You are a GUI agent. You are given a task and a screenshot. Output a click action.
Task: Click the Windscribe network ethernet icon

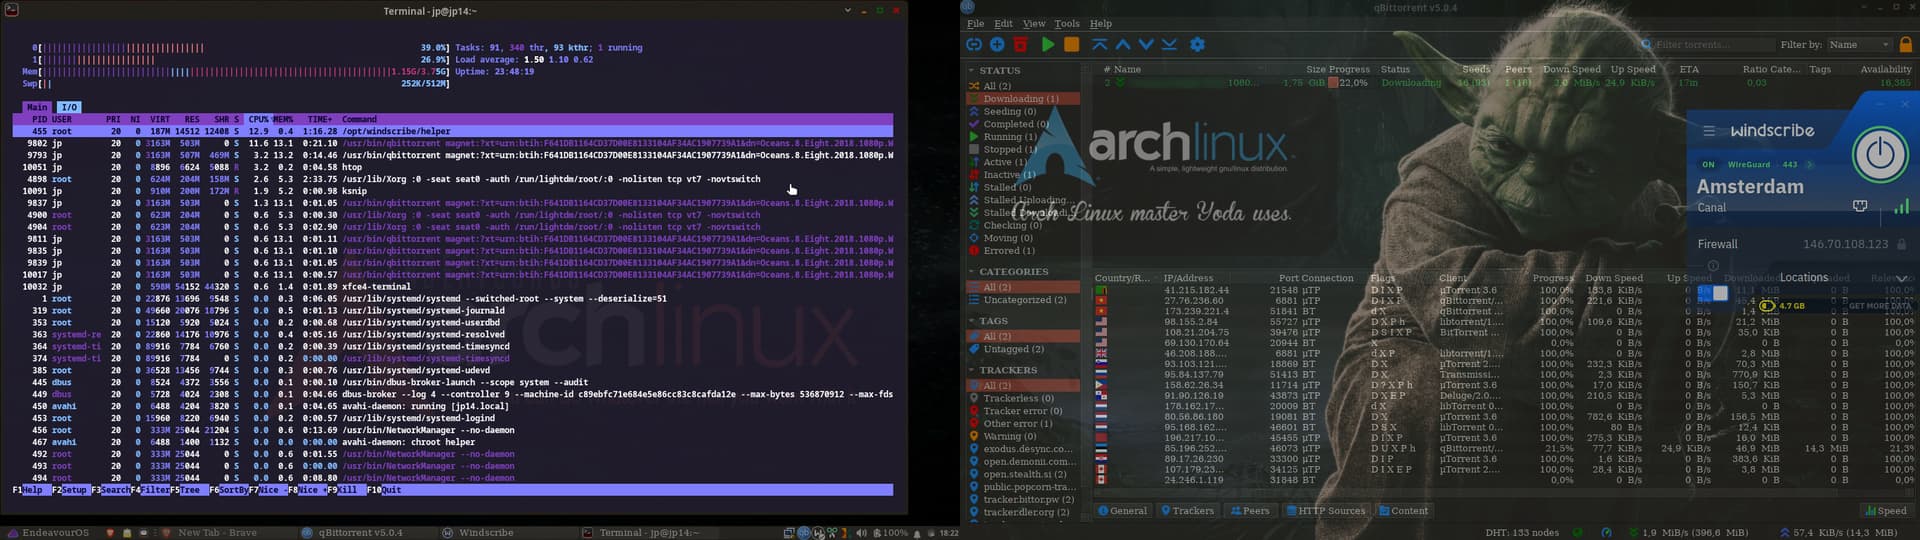pos(1860,206)
